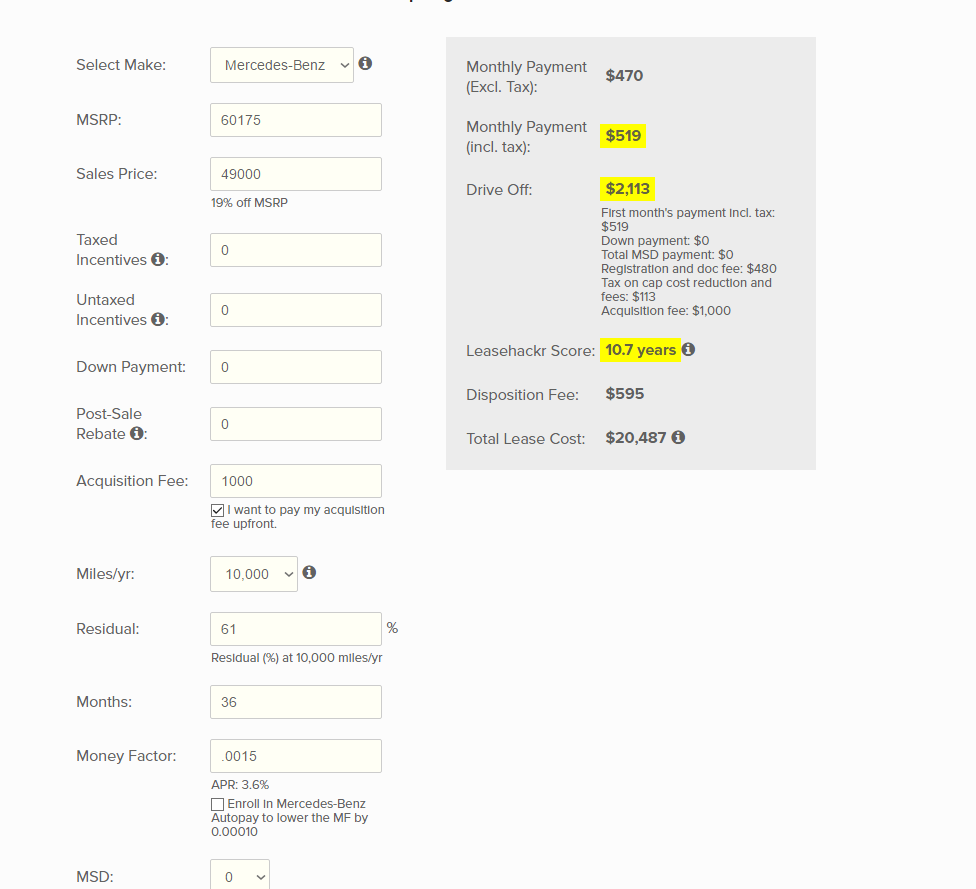Click the Sales Price input field
976x889 pixels.
(x=296, y=174)
